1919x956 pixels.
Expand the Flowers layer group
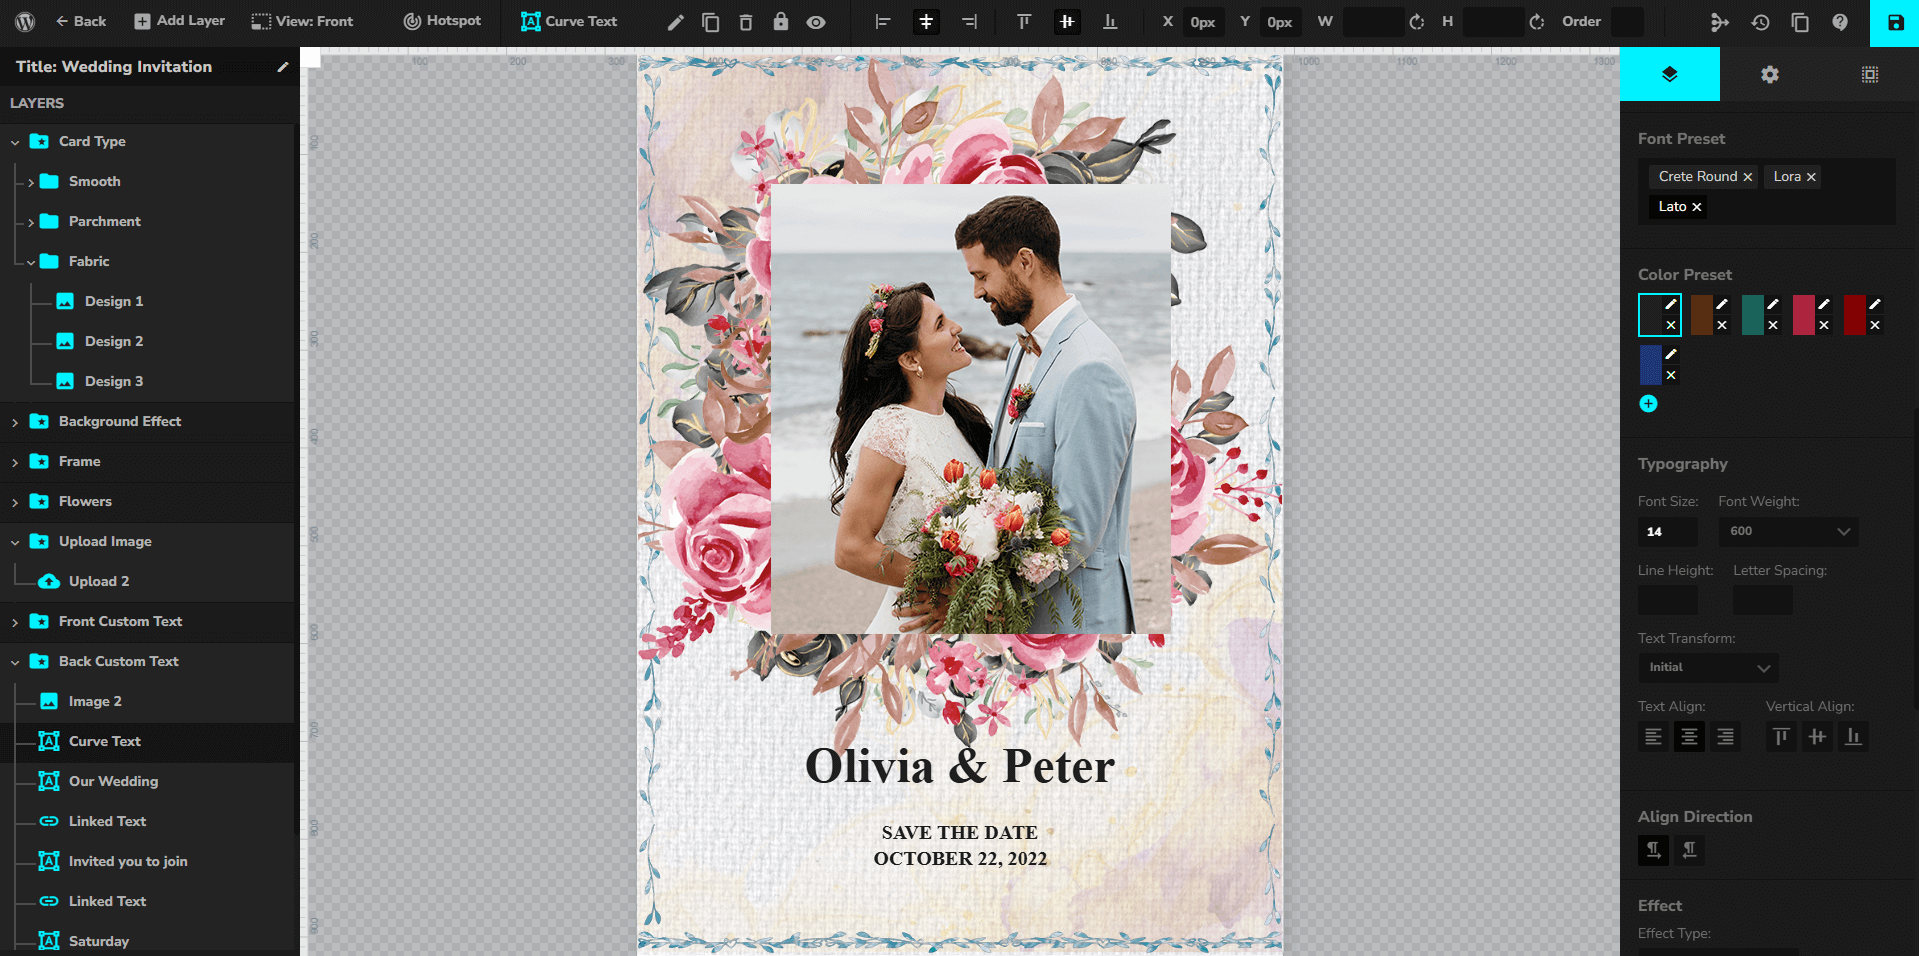pyautogui.click(x=15, y=502)
